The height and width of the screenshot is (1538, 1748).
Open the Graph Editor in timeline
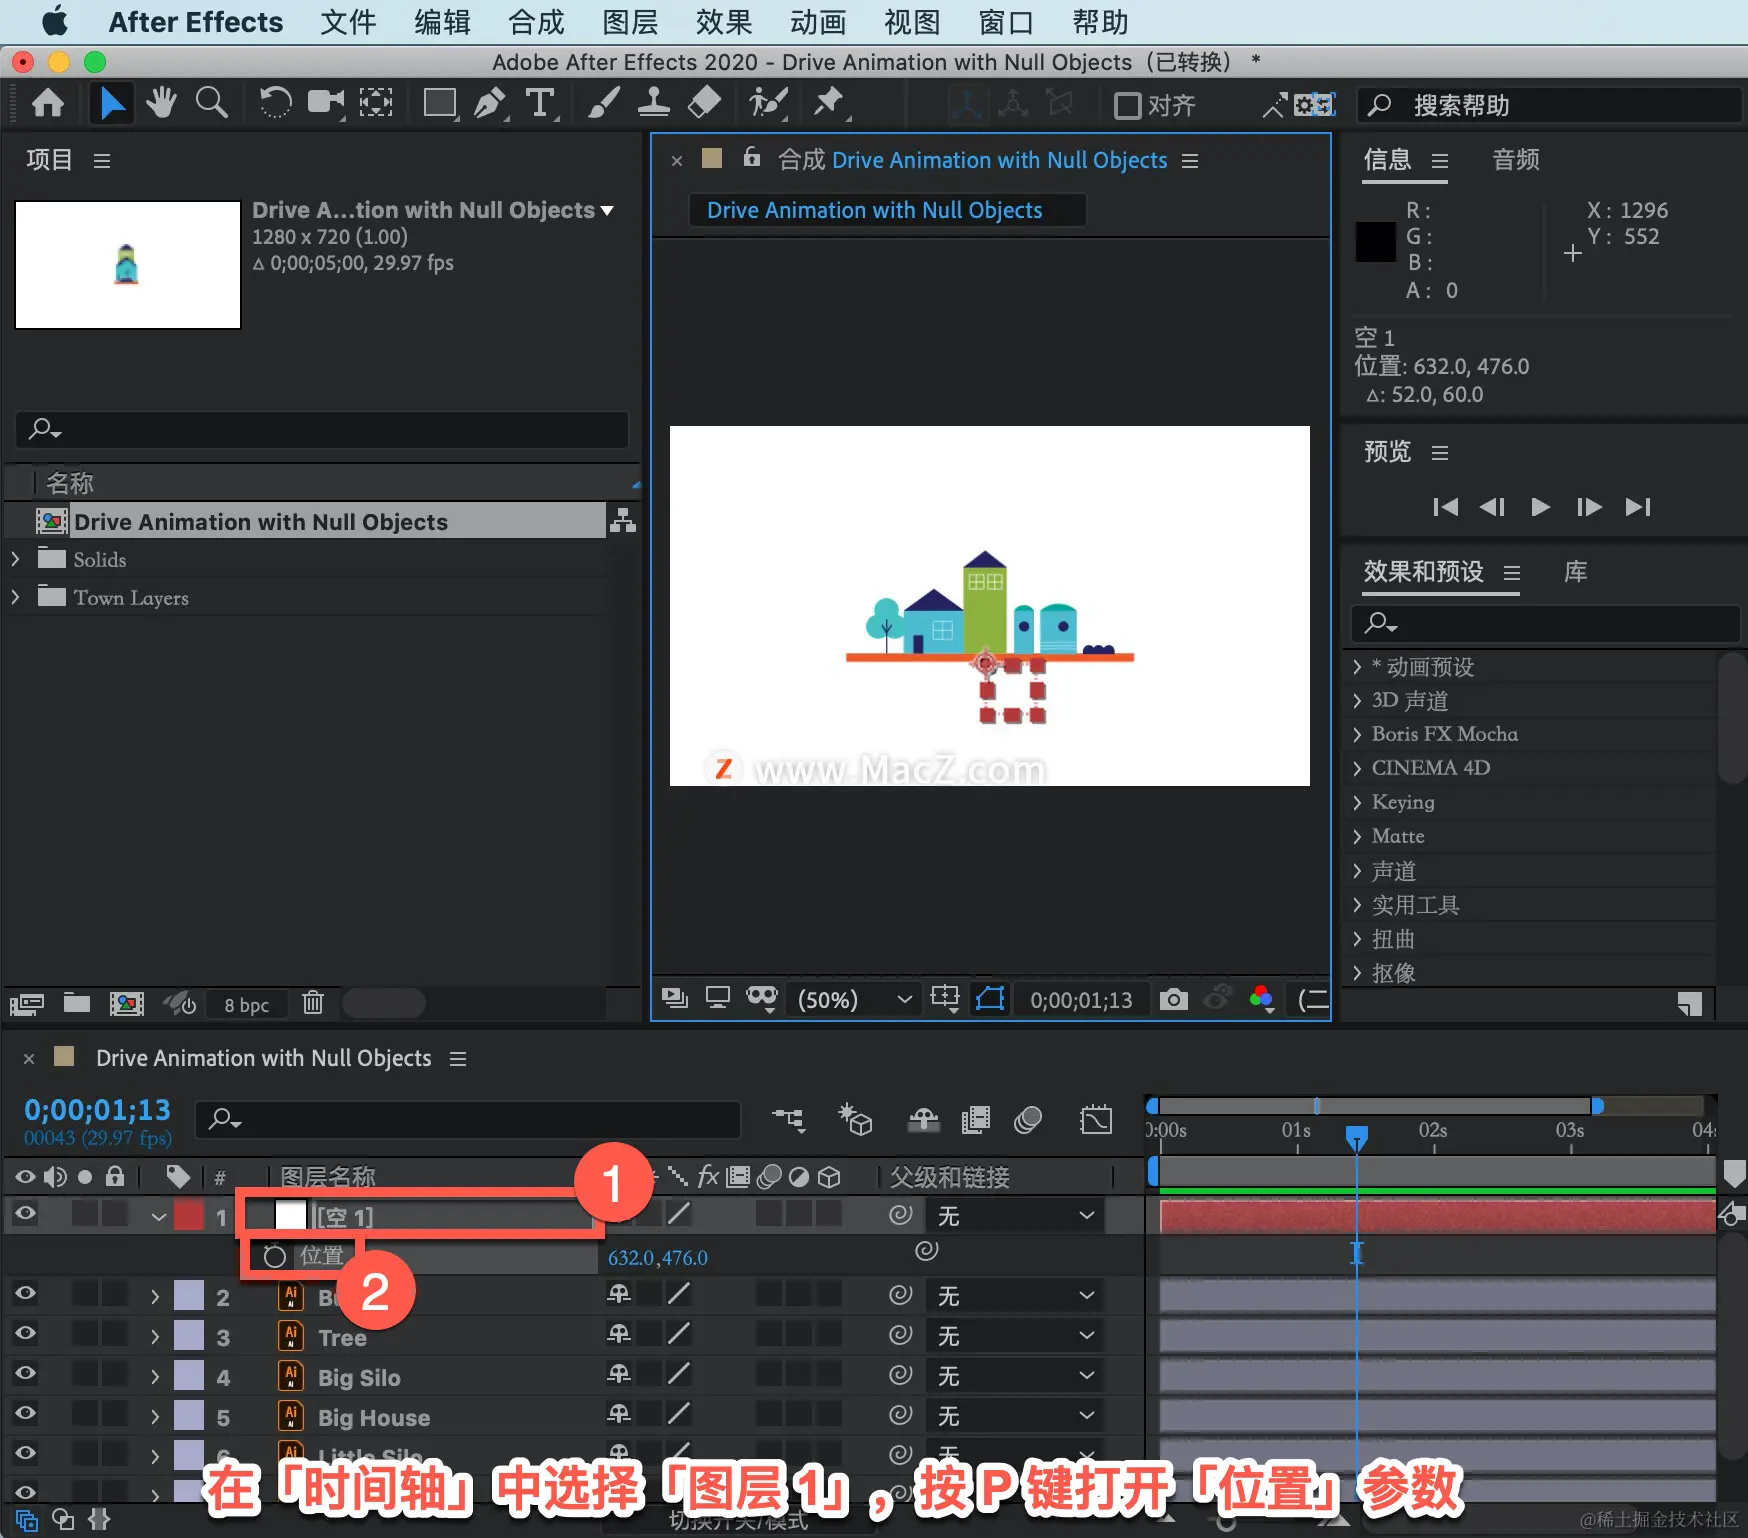1096,1120
